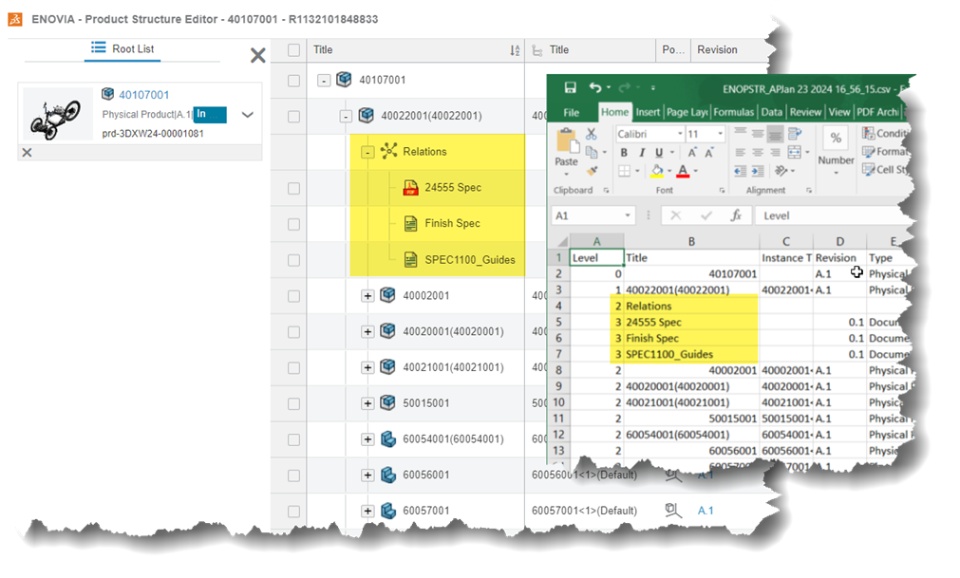Click the Merge & Center icon
960x578 pixels.
point(795,152)
